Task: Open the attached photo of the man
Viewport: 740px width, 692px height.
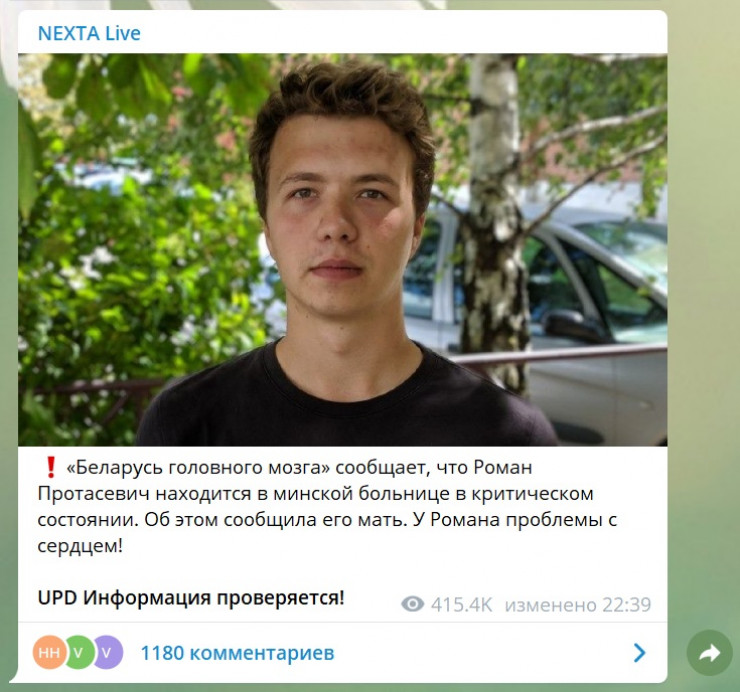Action: (343, 250)
